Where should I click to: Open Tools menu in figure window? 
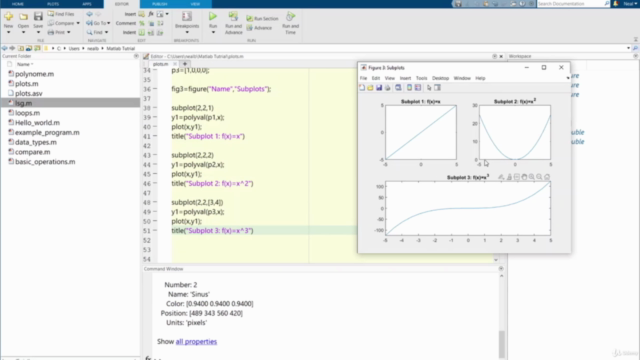[x=422, y=78]
